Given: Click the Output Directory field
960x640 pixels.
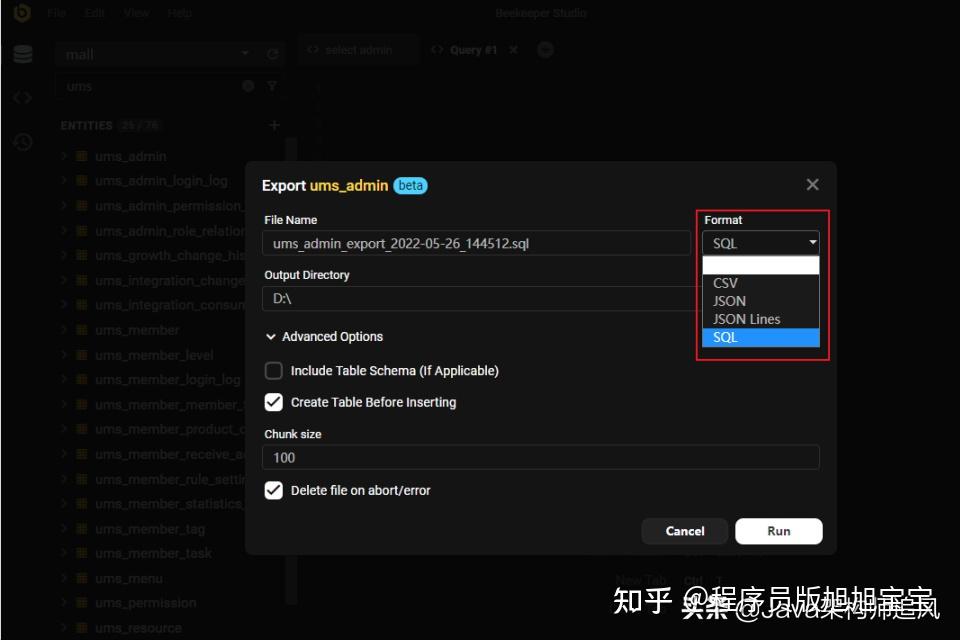Looking at the screenshot, I should click(x=481, y=298).
